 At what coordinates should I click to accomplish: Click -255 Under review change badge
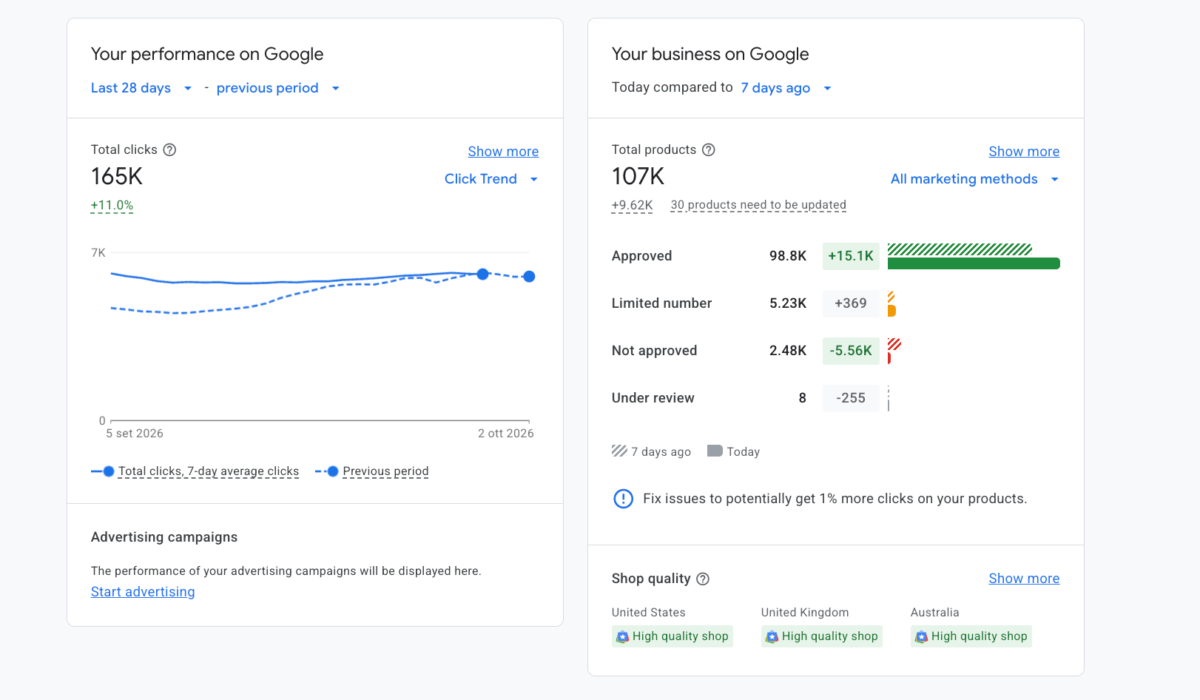[x=851, y=398]
